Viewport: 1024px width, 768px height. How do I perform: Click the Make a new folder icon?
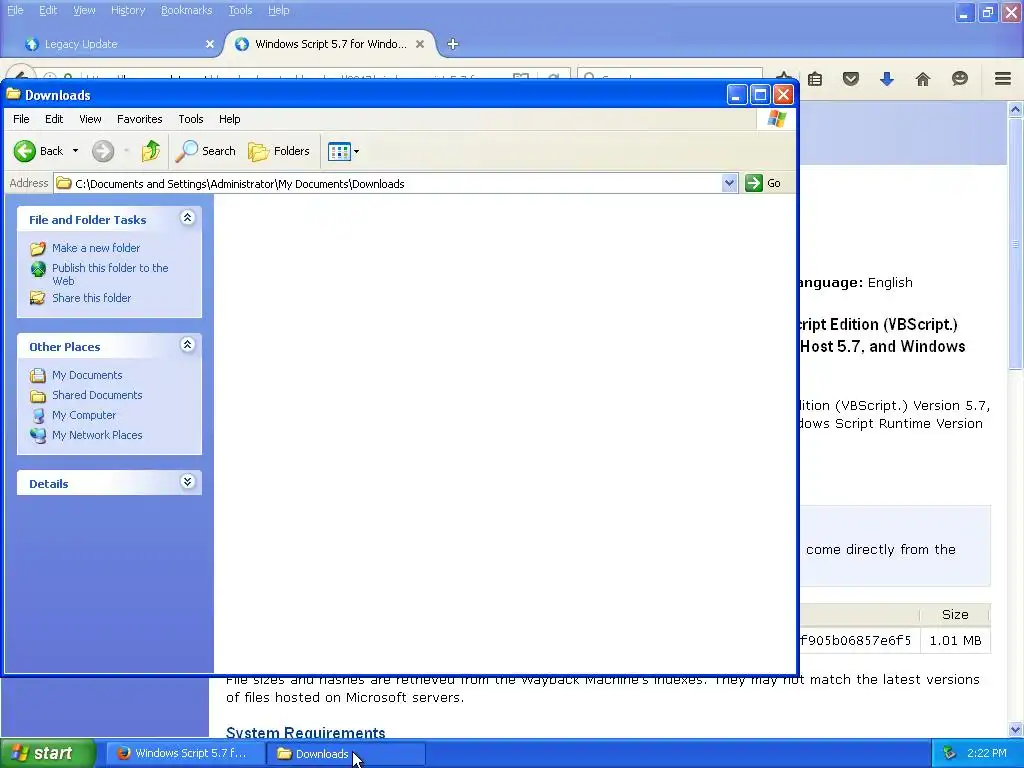[x=38, y=248]
